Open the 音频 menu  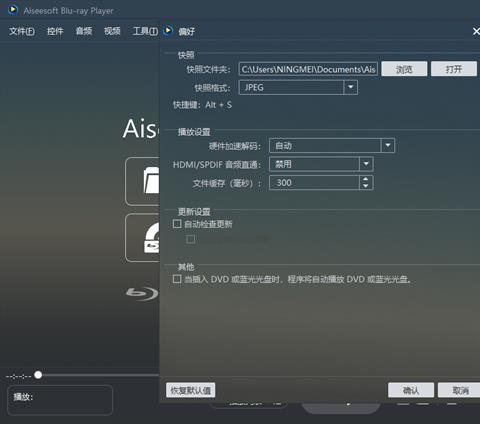point(84,31)
